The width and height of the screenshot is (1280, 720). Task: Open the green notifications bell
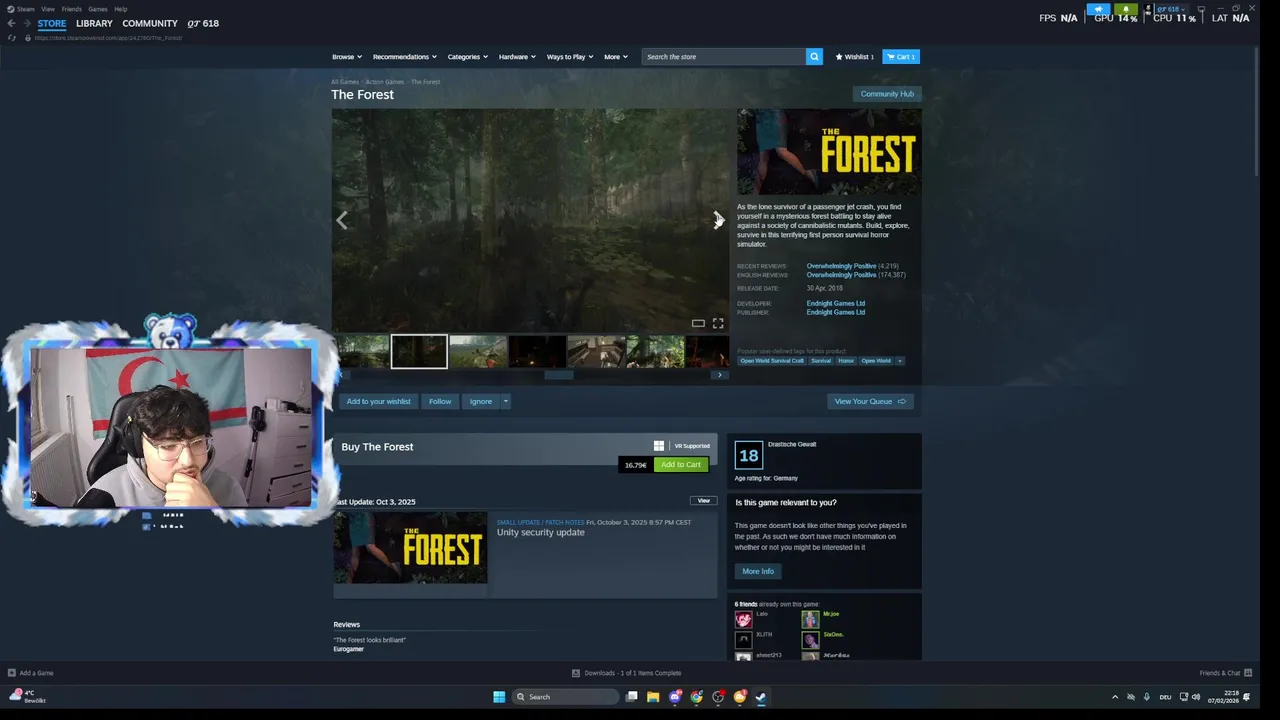1126,9
